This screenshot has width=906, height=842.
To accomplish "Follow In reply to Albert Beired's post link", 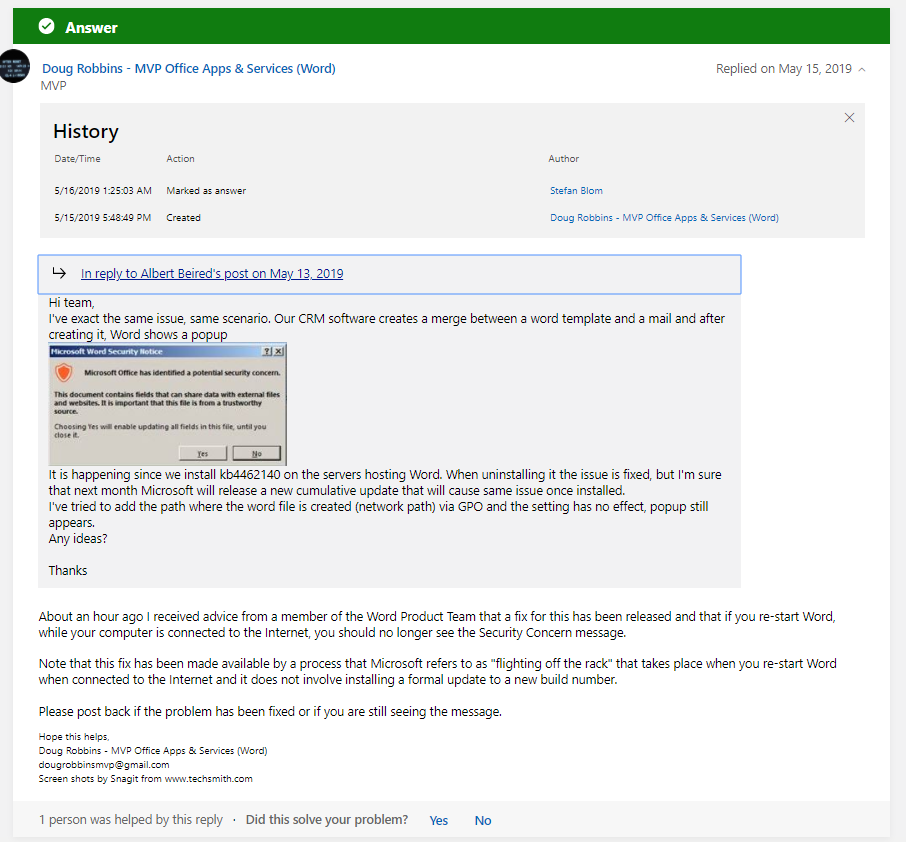I will coord(212,274).
